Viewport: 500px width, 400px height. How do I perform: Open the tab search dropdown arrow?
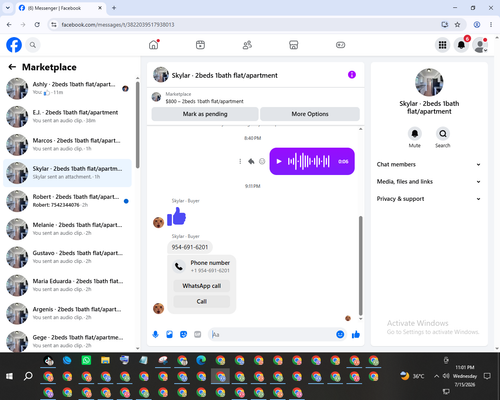(x=8, y=8)
